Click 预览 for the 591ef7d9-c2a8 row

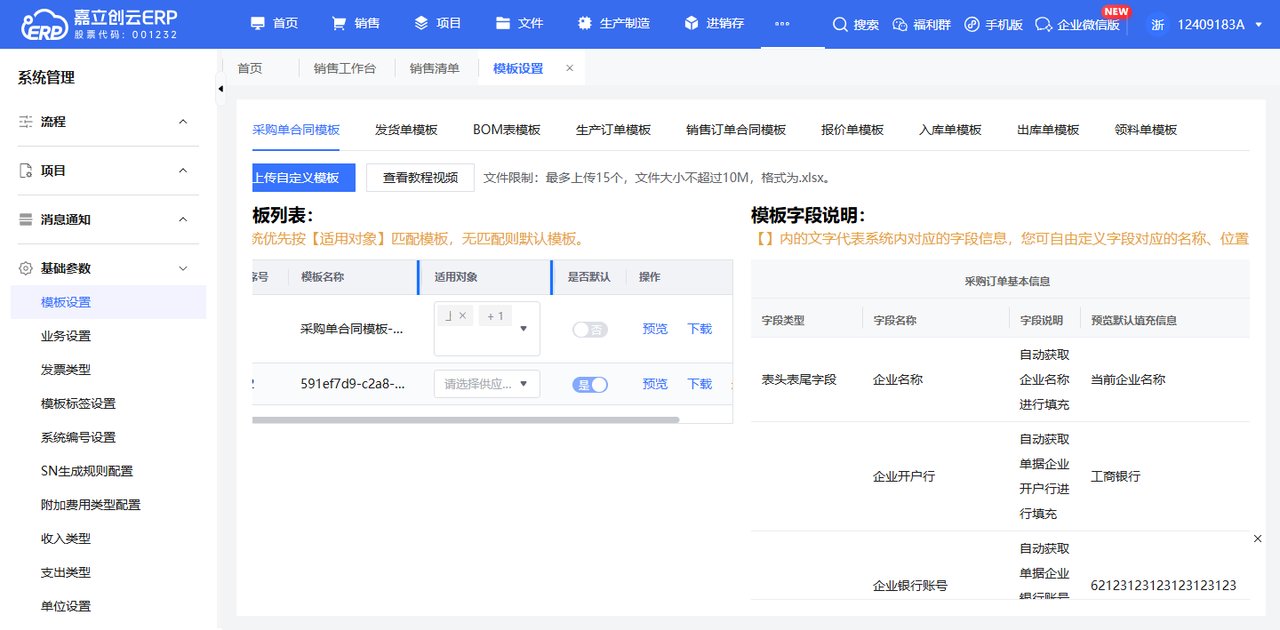[655, 384]
